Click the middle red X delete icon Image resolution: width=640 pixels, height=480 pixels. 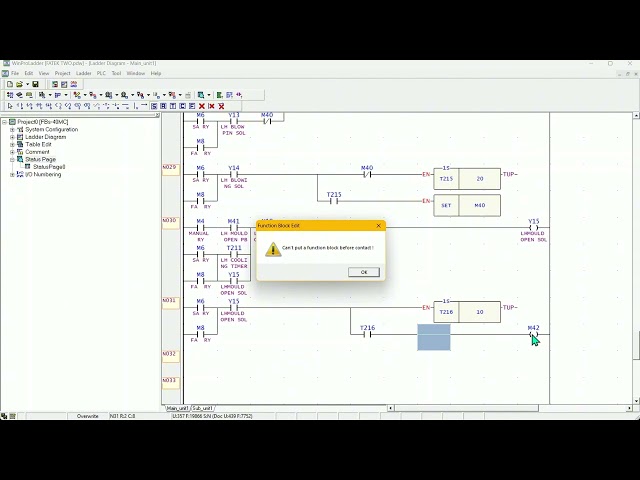(x=211, y=106)
